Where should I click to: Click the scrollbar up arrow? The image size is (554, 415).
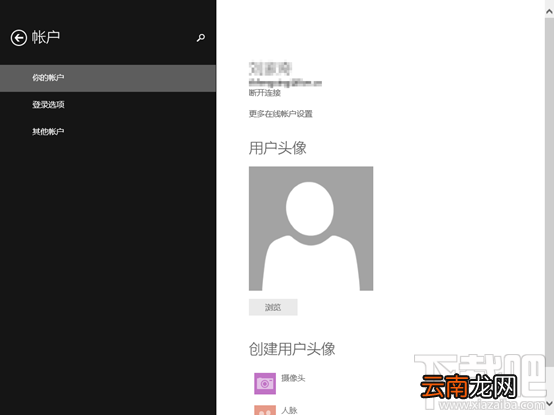(549, 12)
